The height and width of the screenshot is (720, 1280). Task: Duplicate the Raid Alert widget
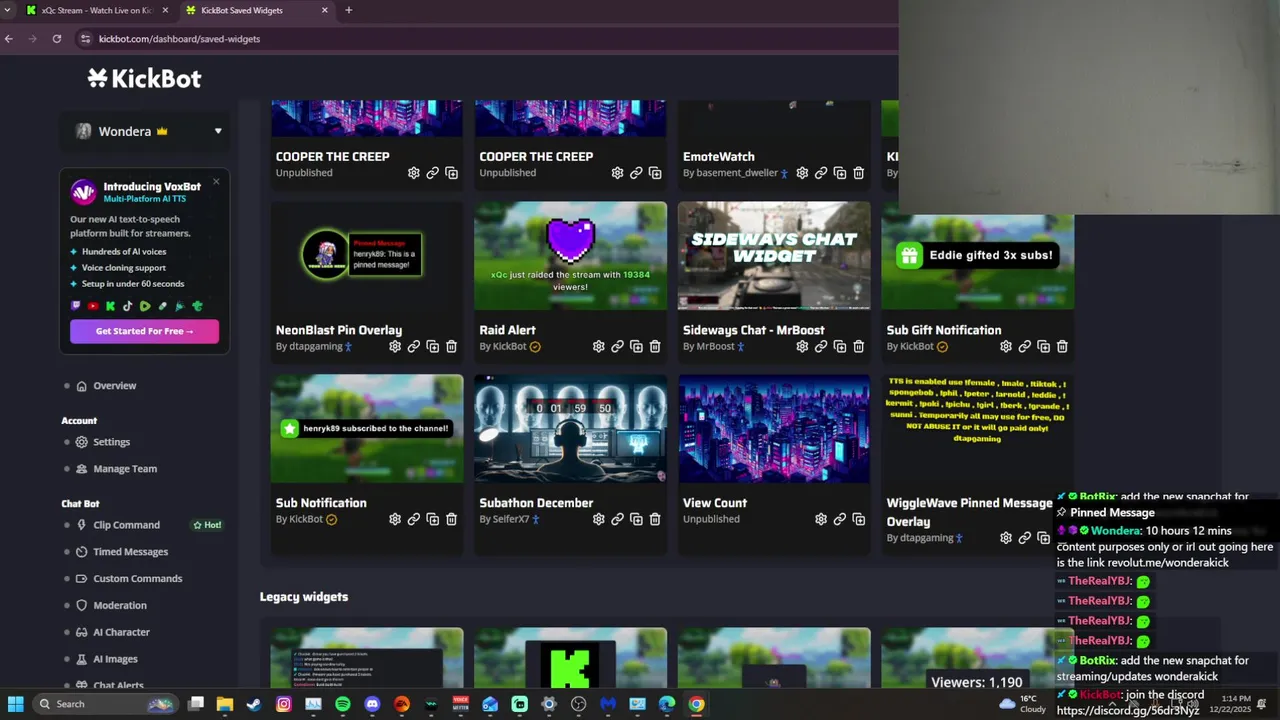click(x=636, y=346)
